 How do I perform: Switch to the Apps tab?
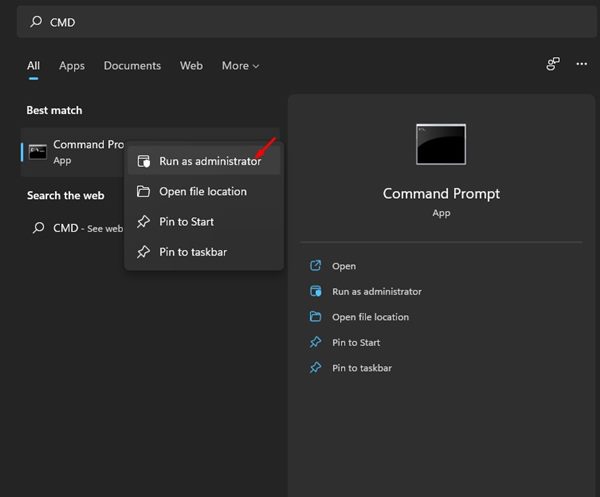[72, 66]
